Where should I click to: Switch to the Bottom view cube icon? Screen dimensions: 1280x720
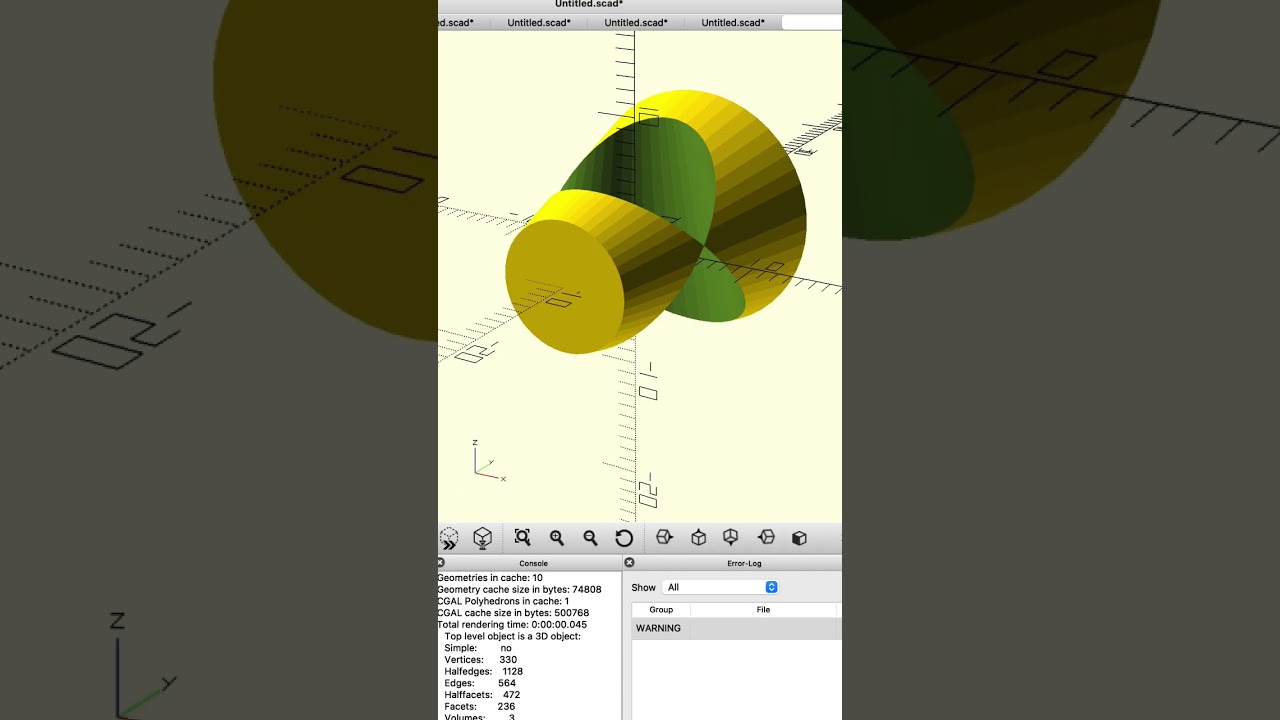coord(731,538)
